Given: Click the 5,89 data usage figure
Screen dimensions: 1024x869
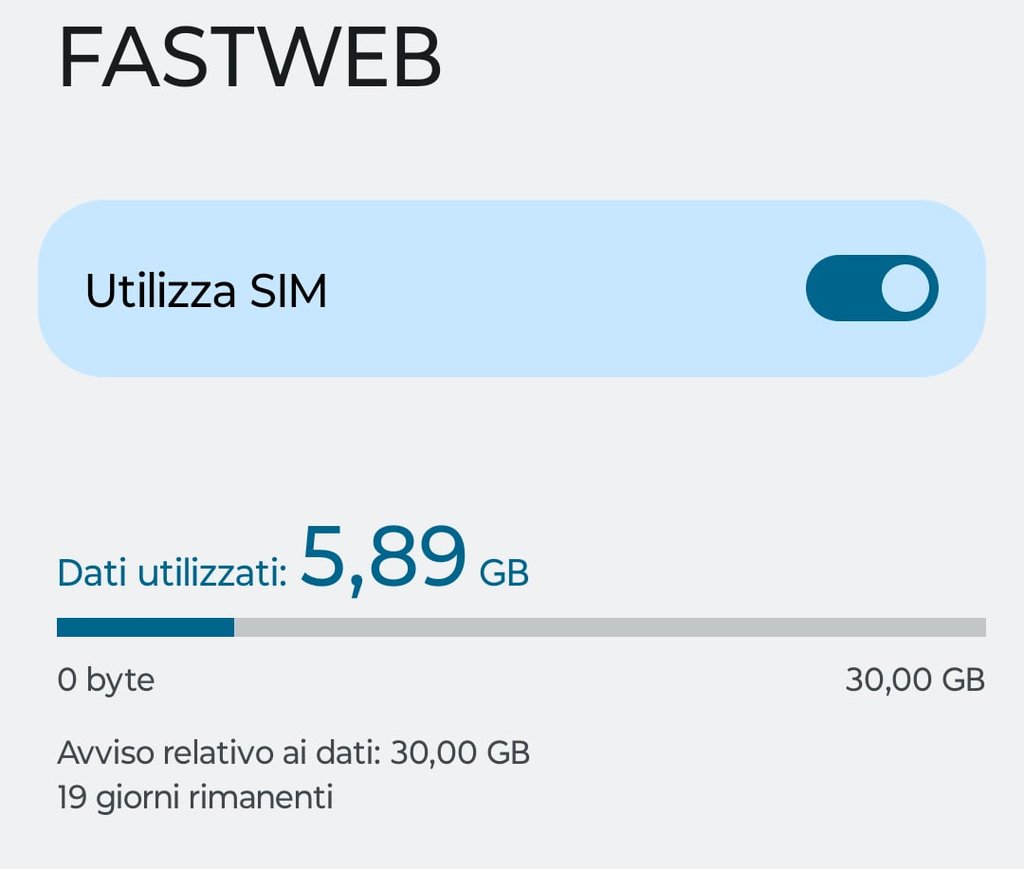Looking at the screenshot, I should [384, 558].
